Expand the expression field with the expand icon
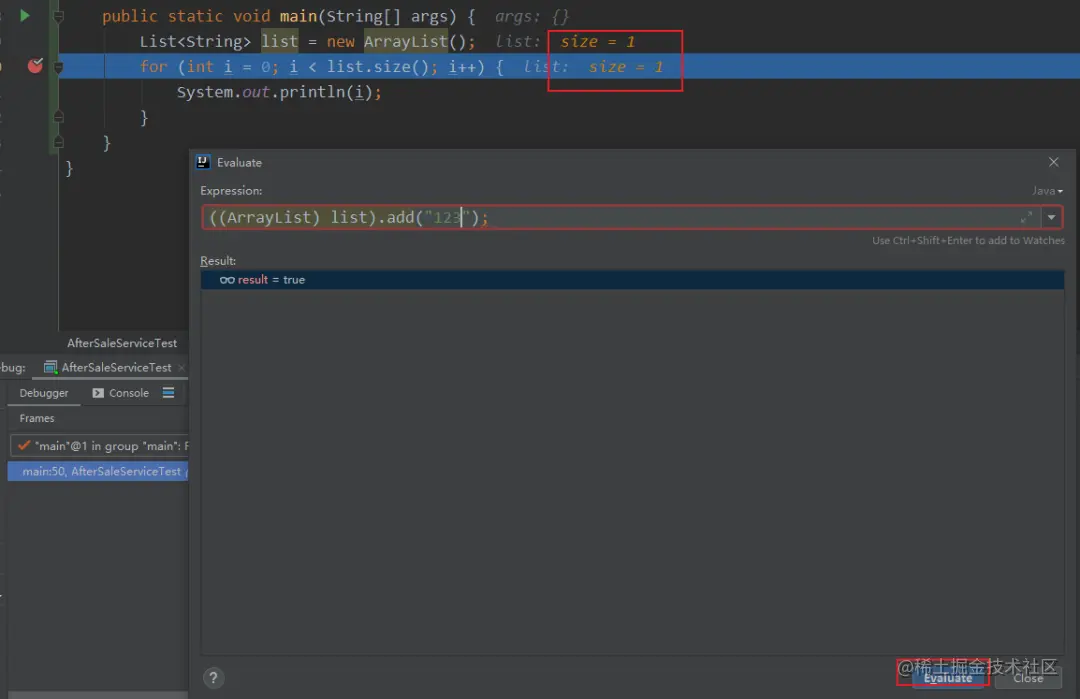The image size is (1080, 699). point(1026,218)
